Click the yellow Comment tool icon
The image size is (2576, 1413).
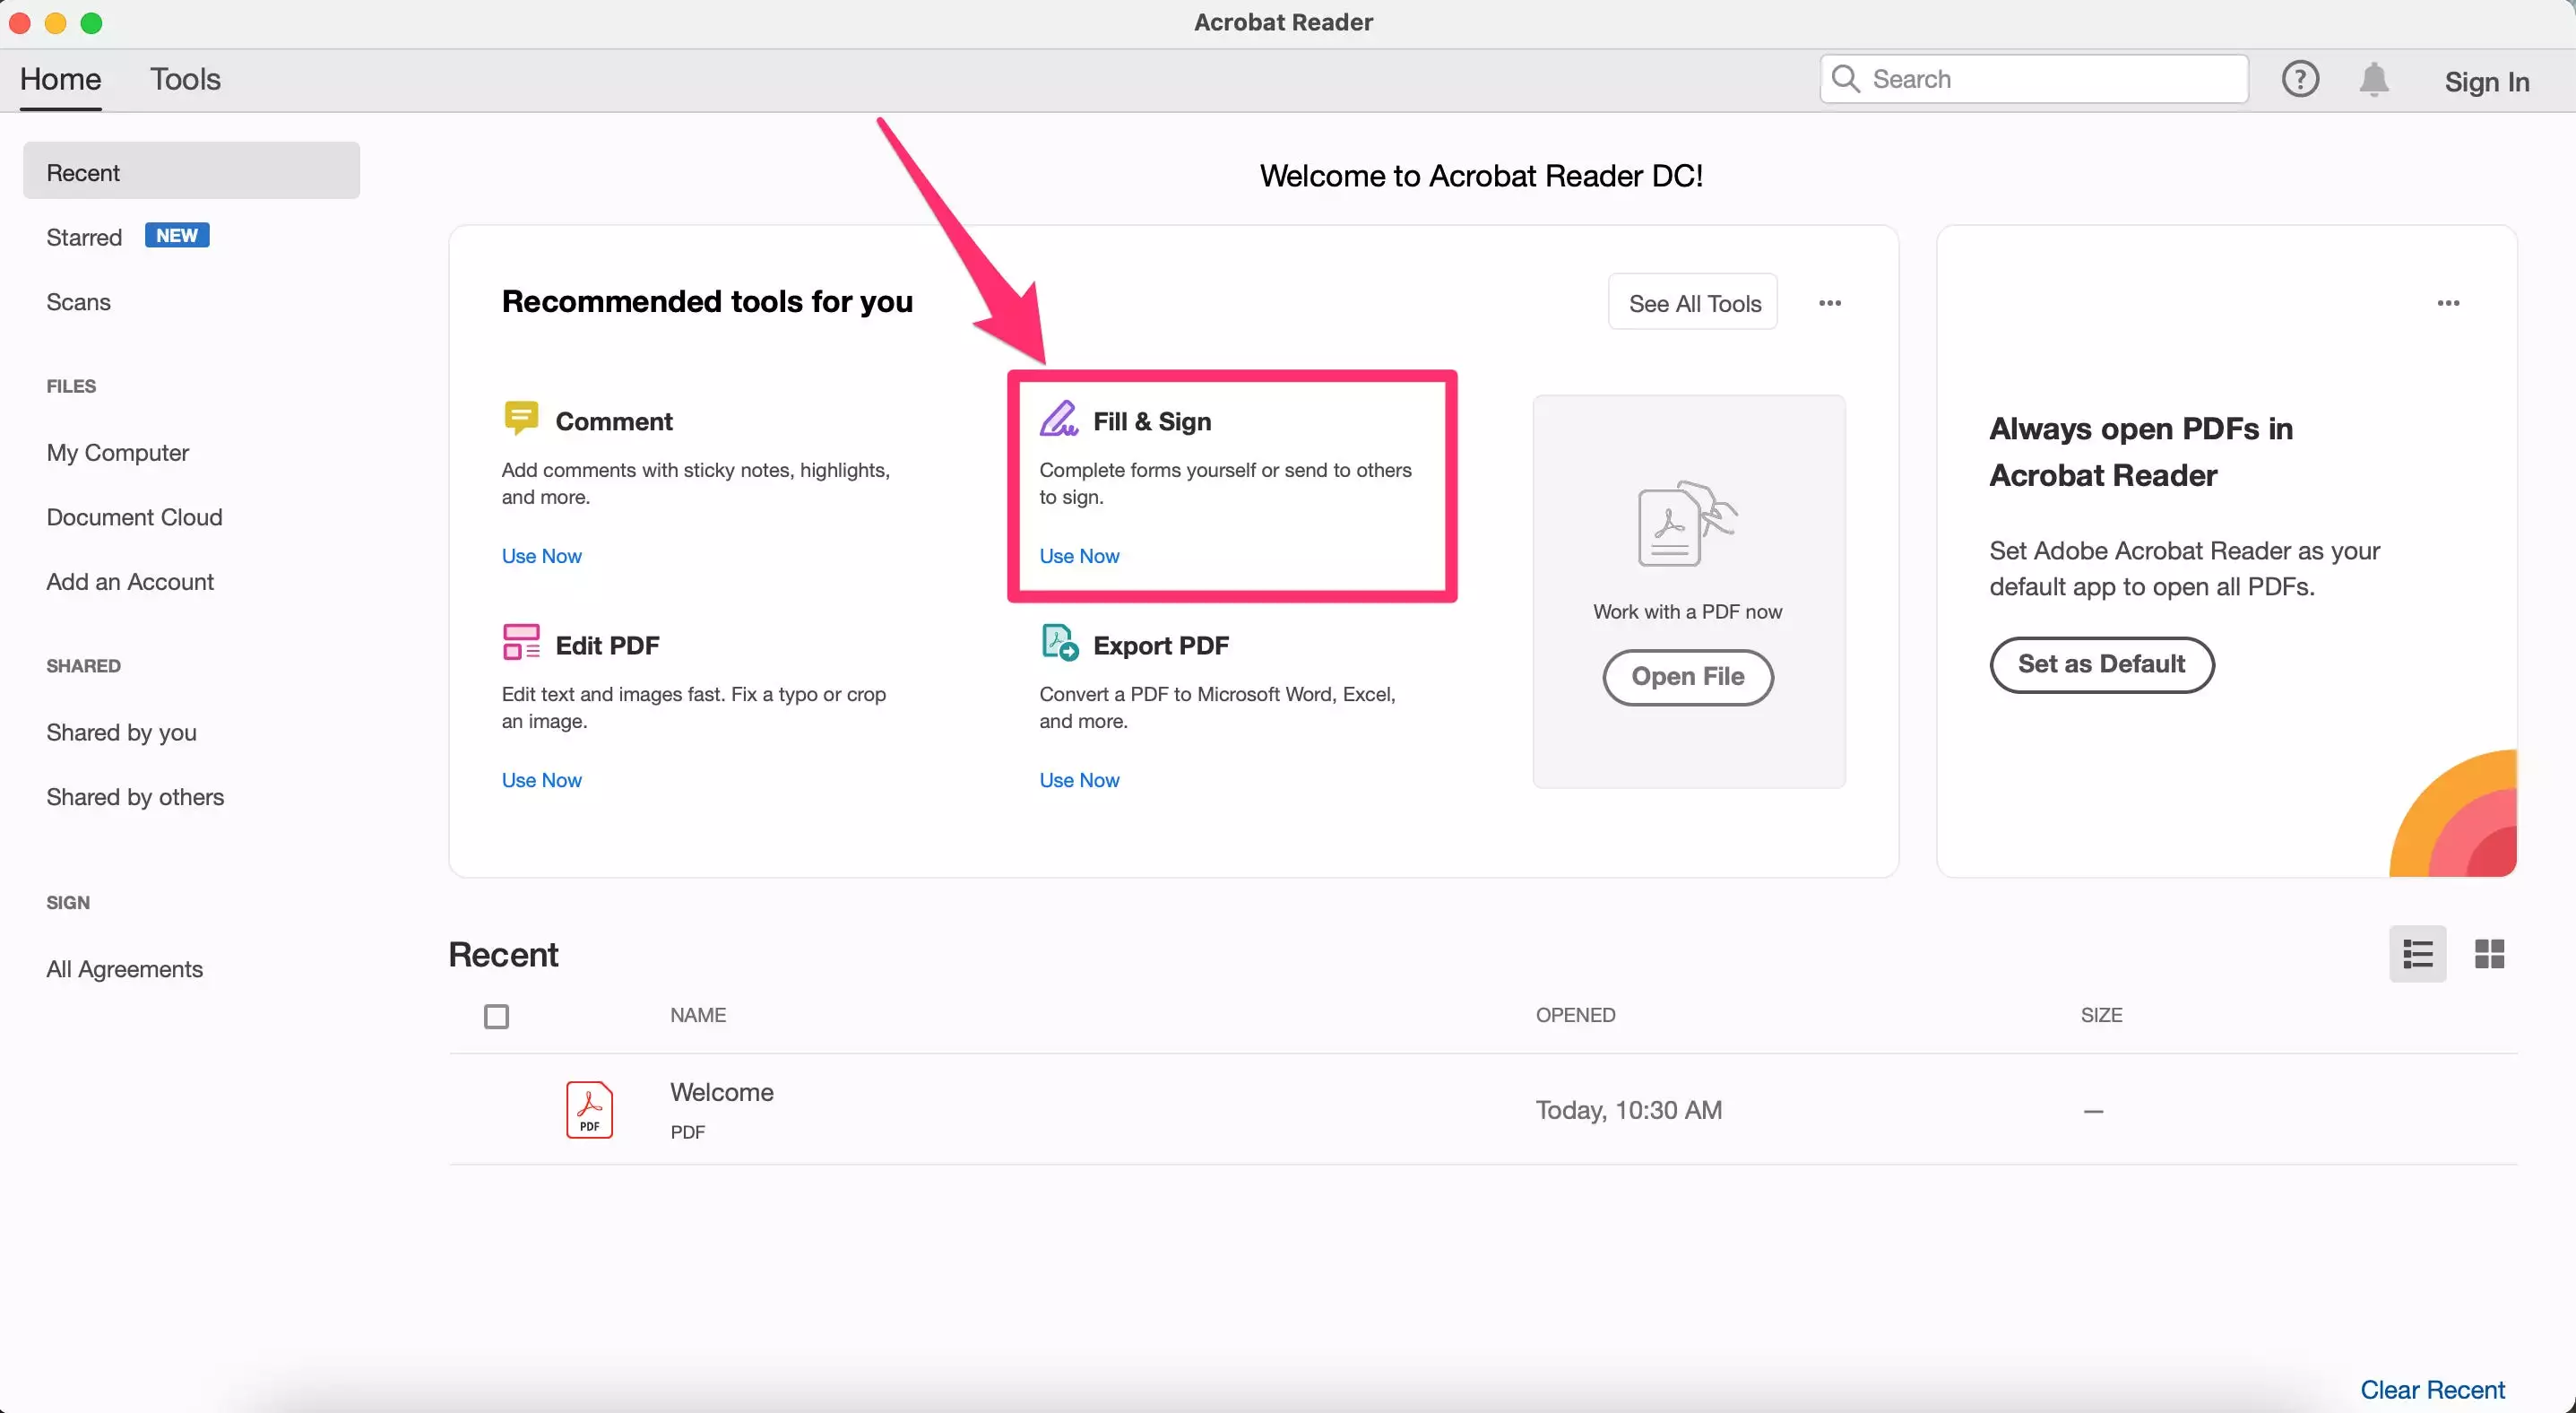[521, 418]
